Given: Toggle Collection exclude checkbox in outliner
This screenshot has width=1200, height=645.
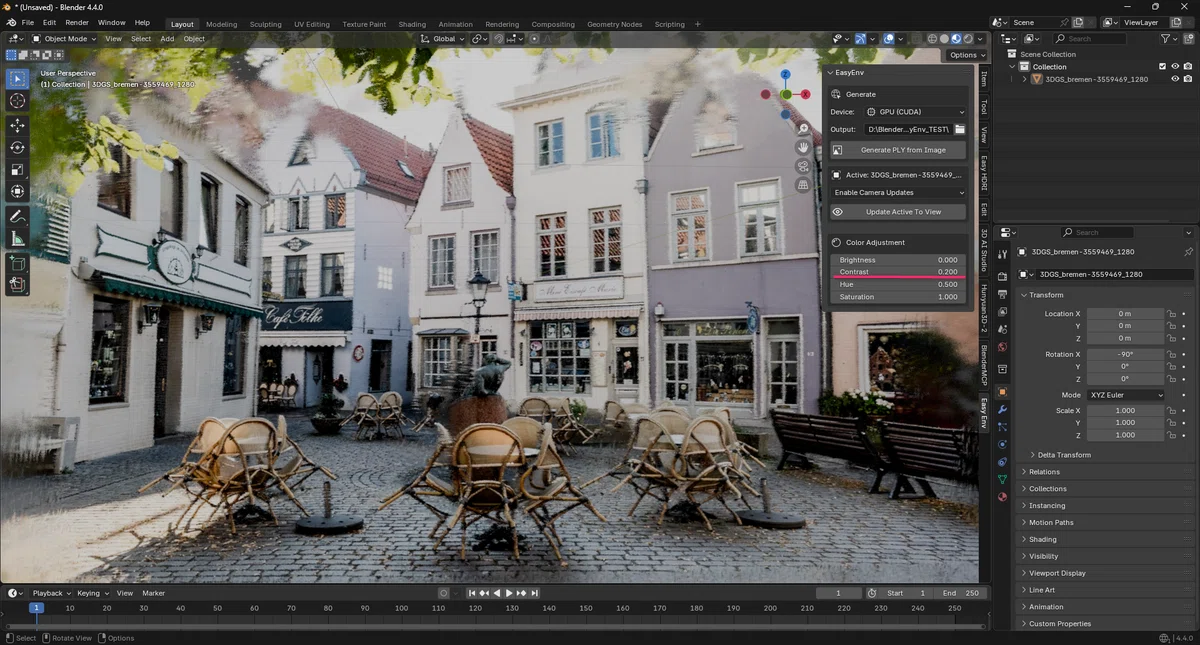Looking at the screenshot, I should [x=1162, y=67].
